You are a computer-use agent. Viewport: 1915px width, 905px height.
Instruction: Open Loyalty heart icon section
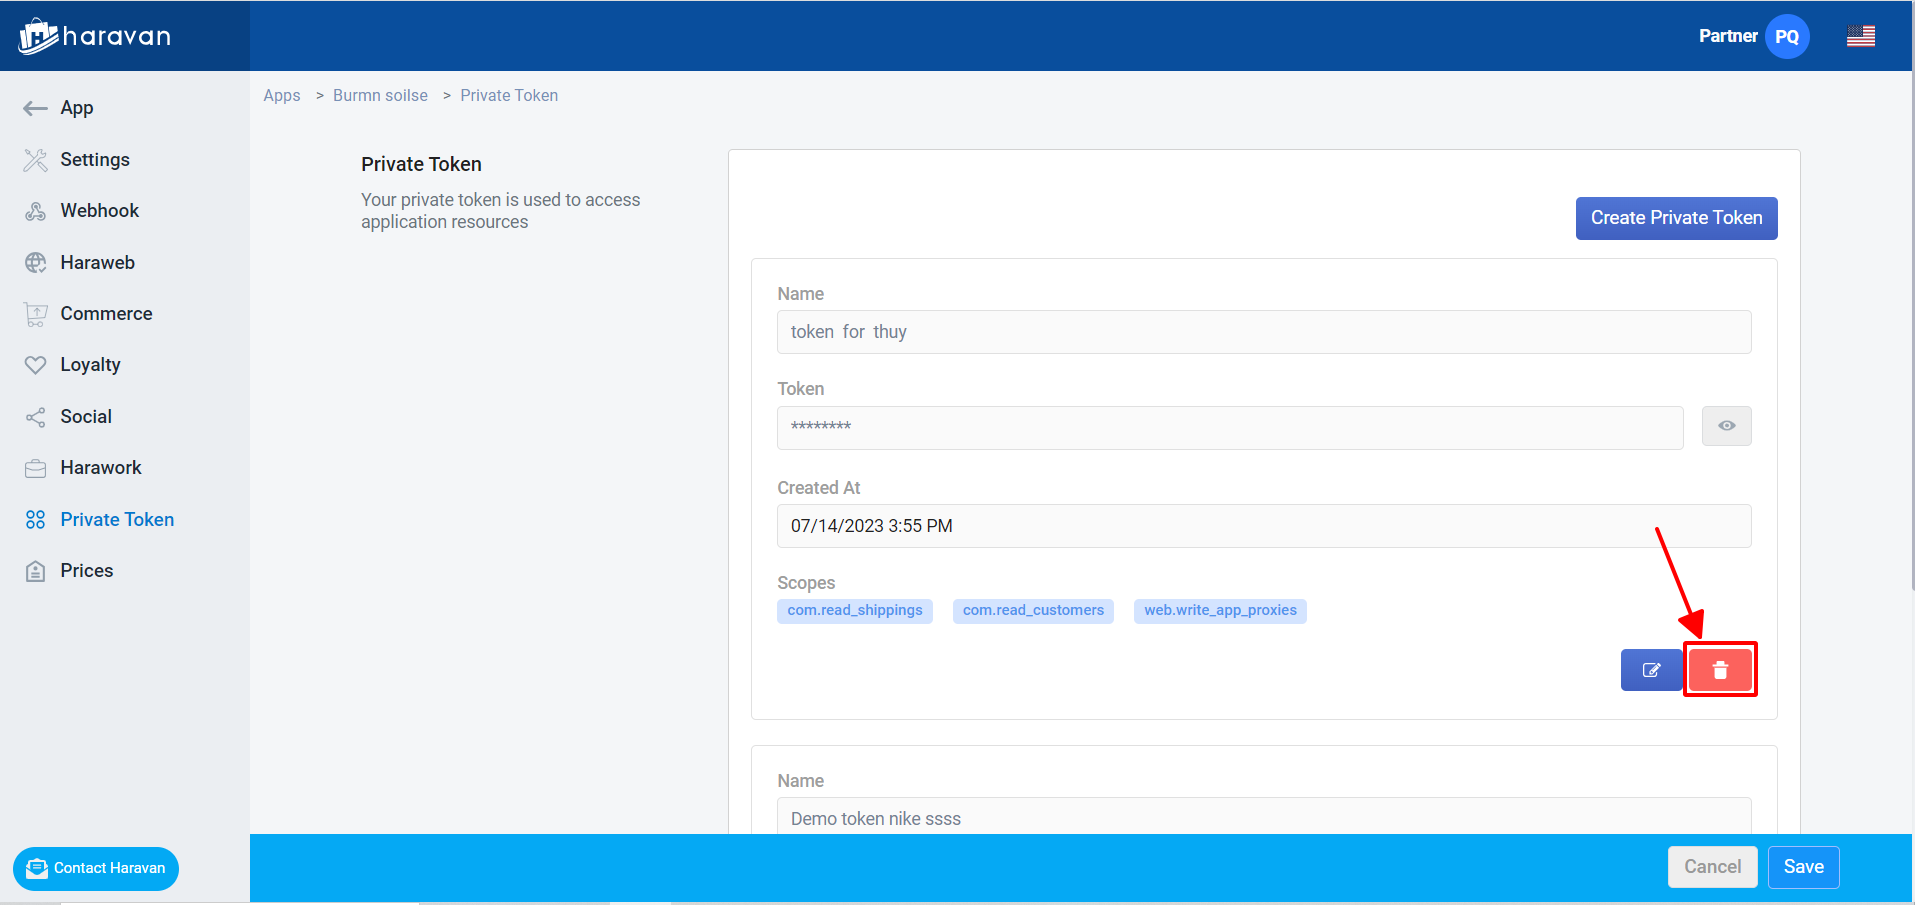coord(36,365)
